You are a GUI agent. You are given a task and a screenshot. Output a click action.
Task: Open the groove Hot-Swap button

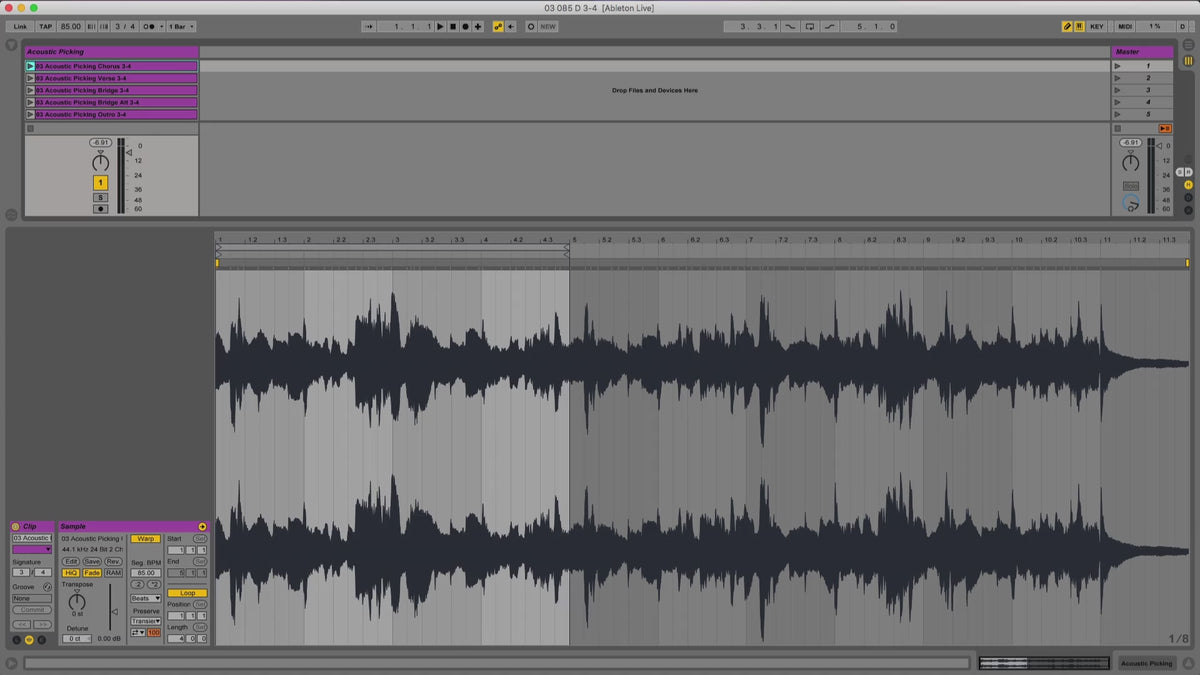click(x=47, y=587)
